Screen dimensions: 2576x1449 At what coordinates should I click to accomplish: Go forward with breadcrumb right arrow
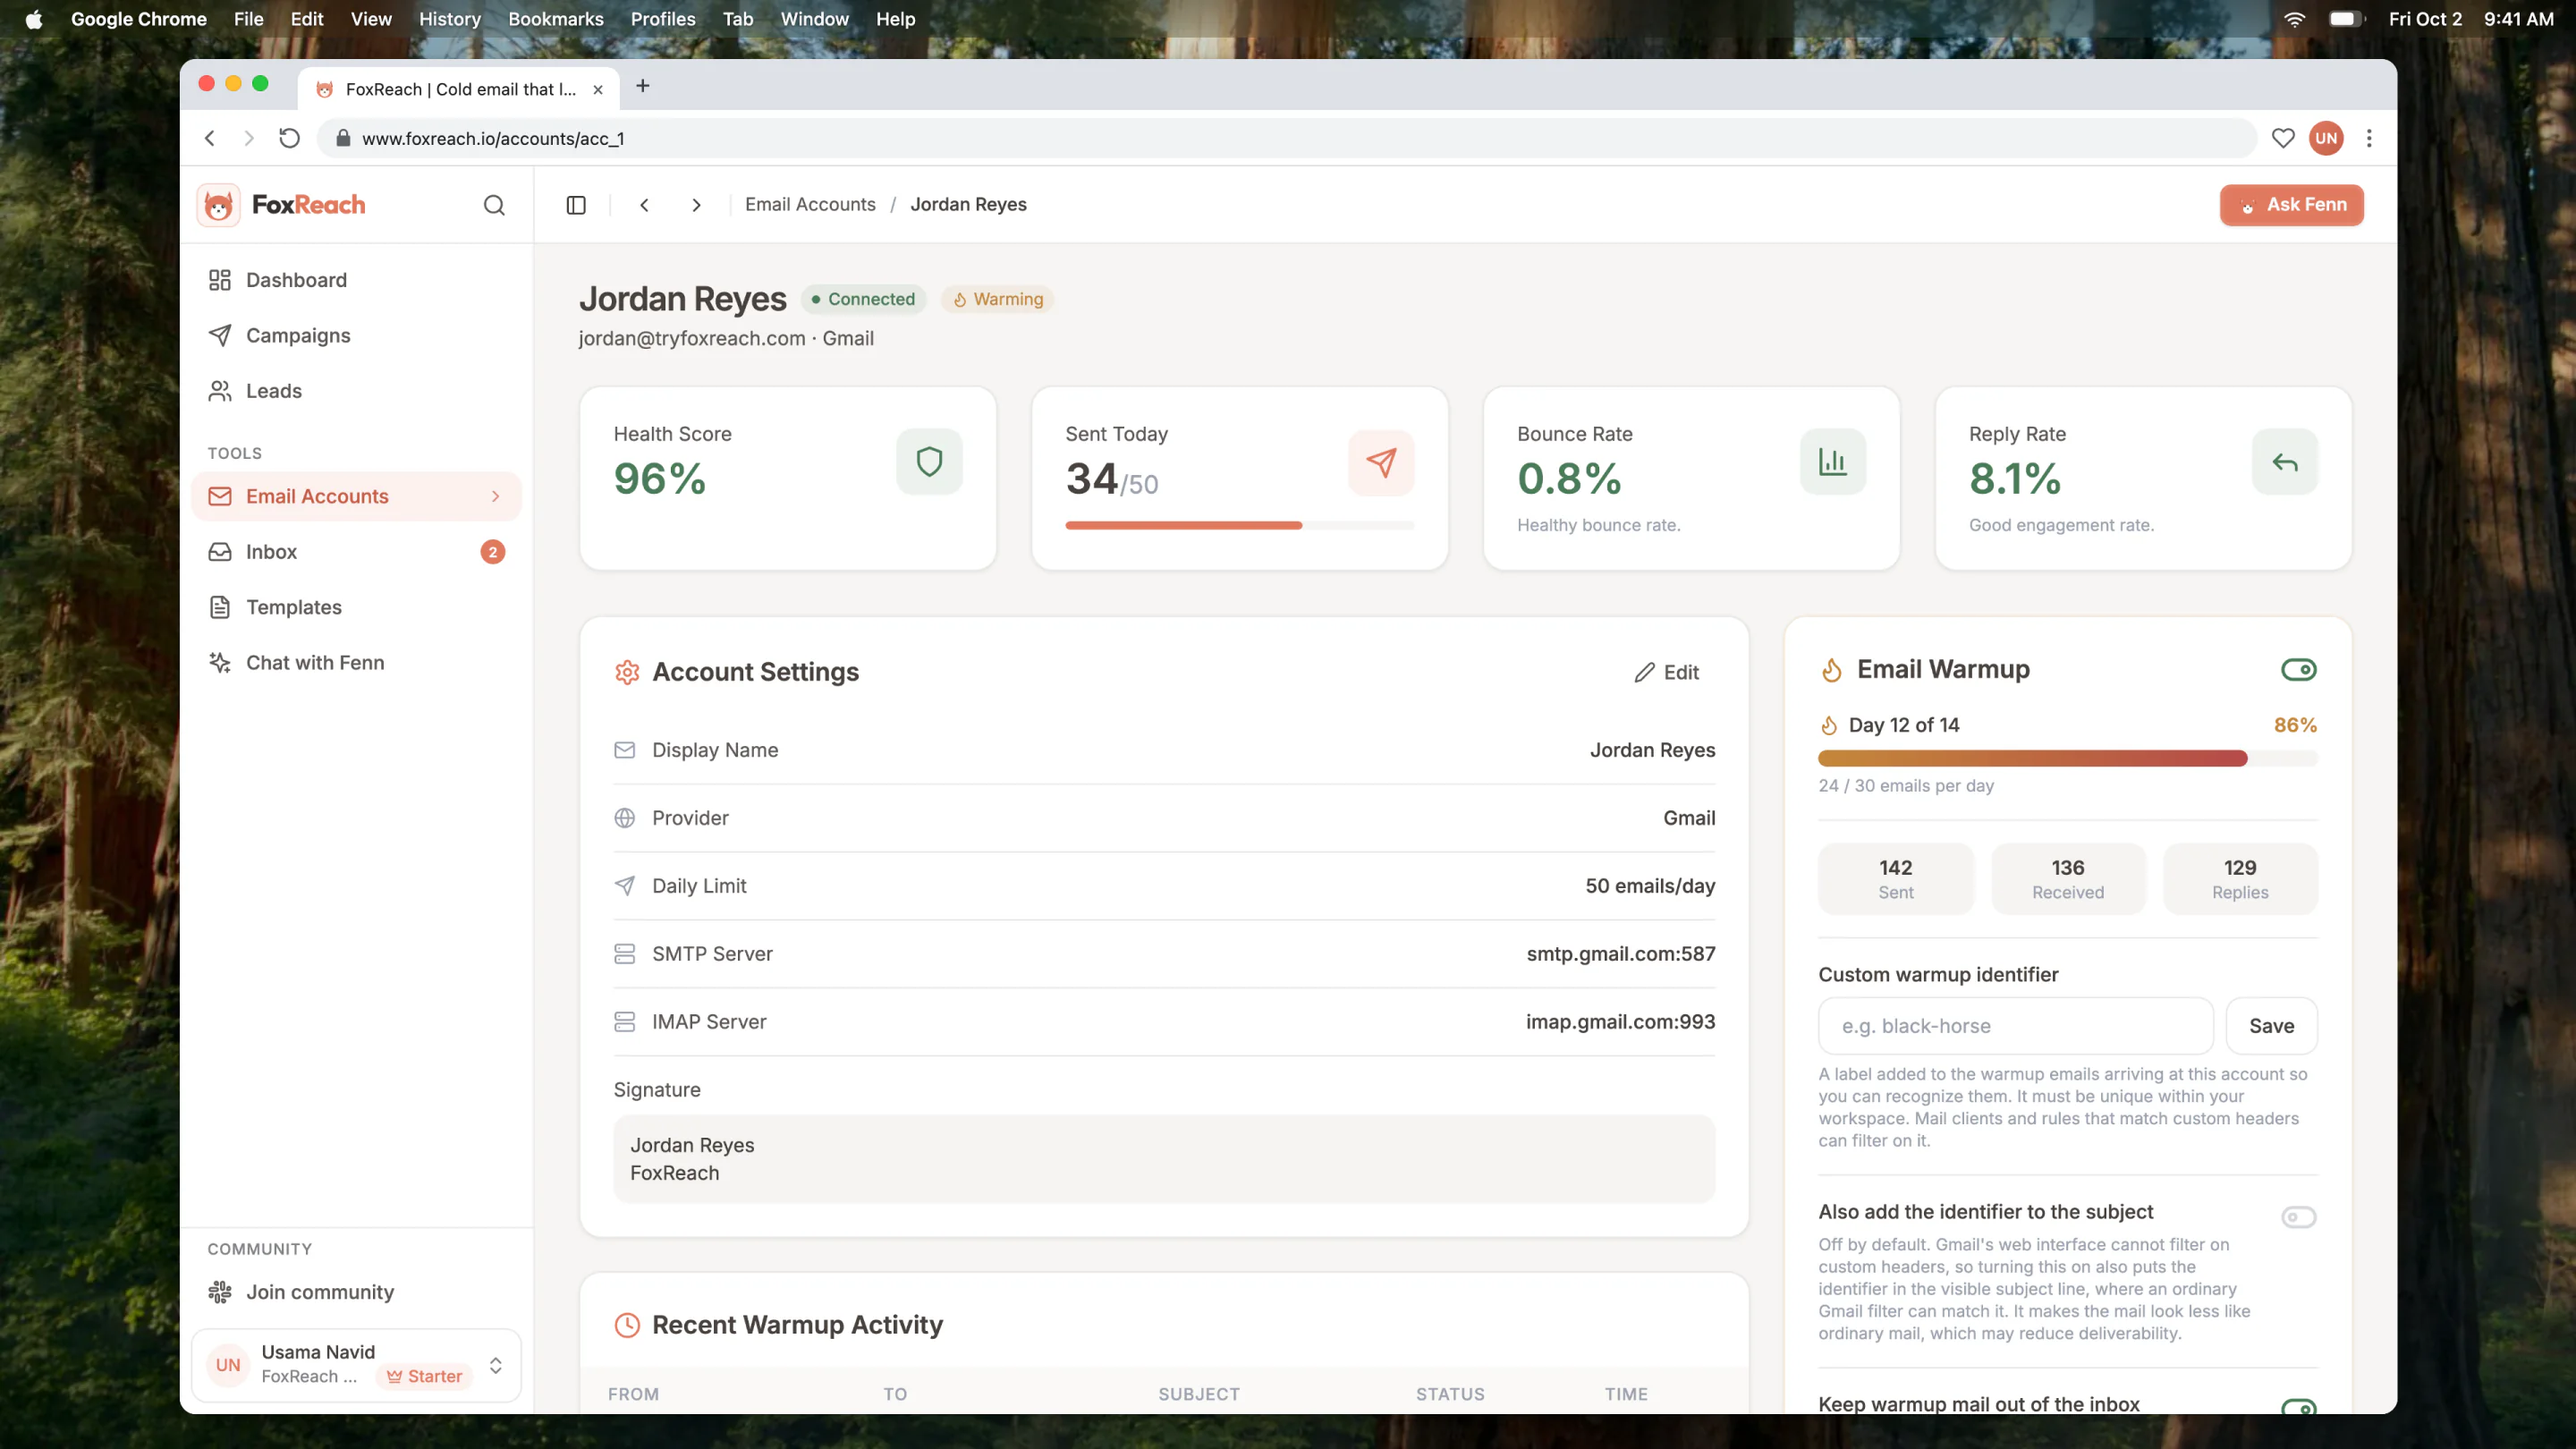pos(696,205)
